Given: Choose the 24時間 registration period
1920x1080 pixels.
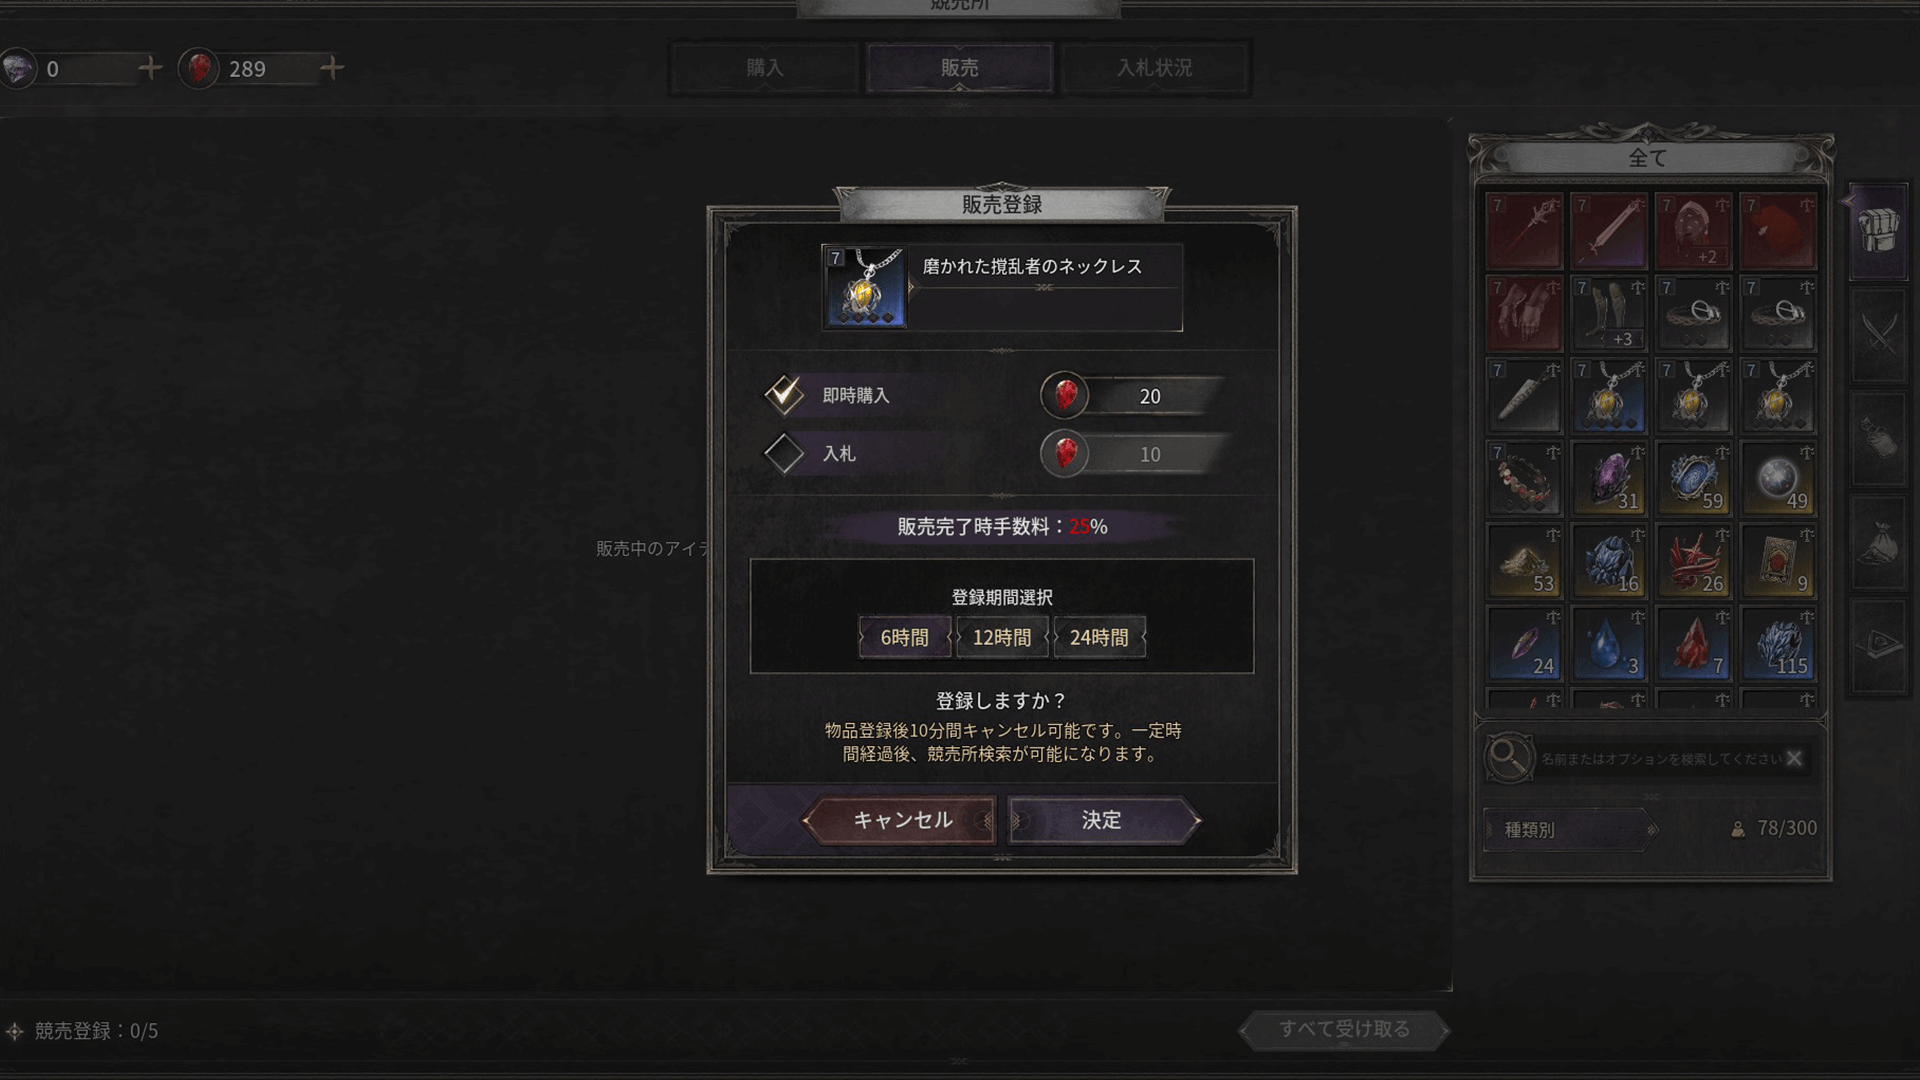Looking at the screenshot, I should tap(1099, 637).
